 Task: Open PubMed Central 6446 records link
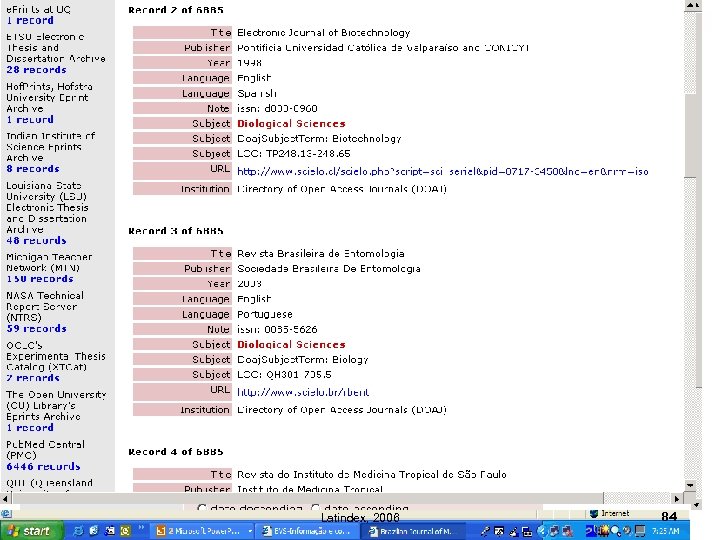(x=43, y=467)
